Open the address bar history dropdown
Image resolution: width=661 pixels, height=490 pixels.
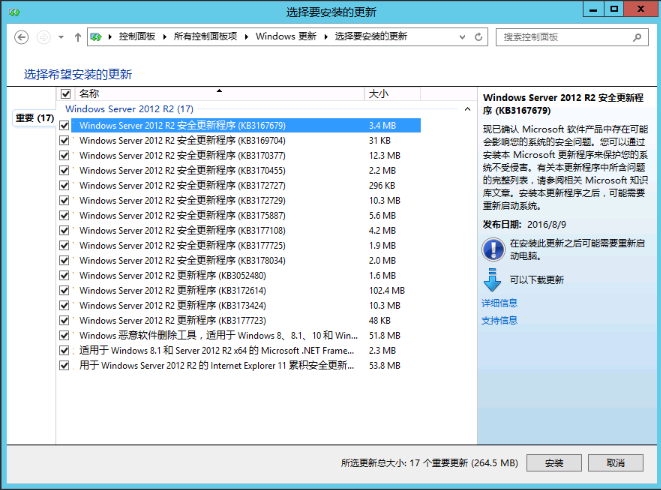click(462, 37)
